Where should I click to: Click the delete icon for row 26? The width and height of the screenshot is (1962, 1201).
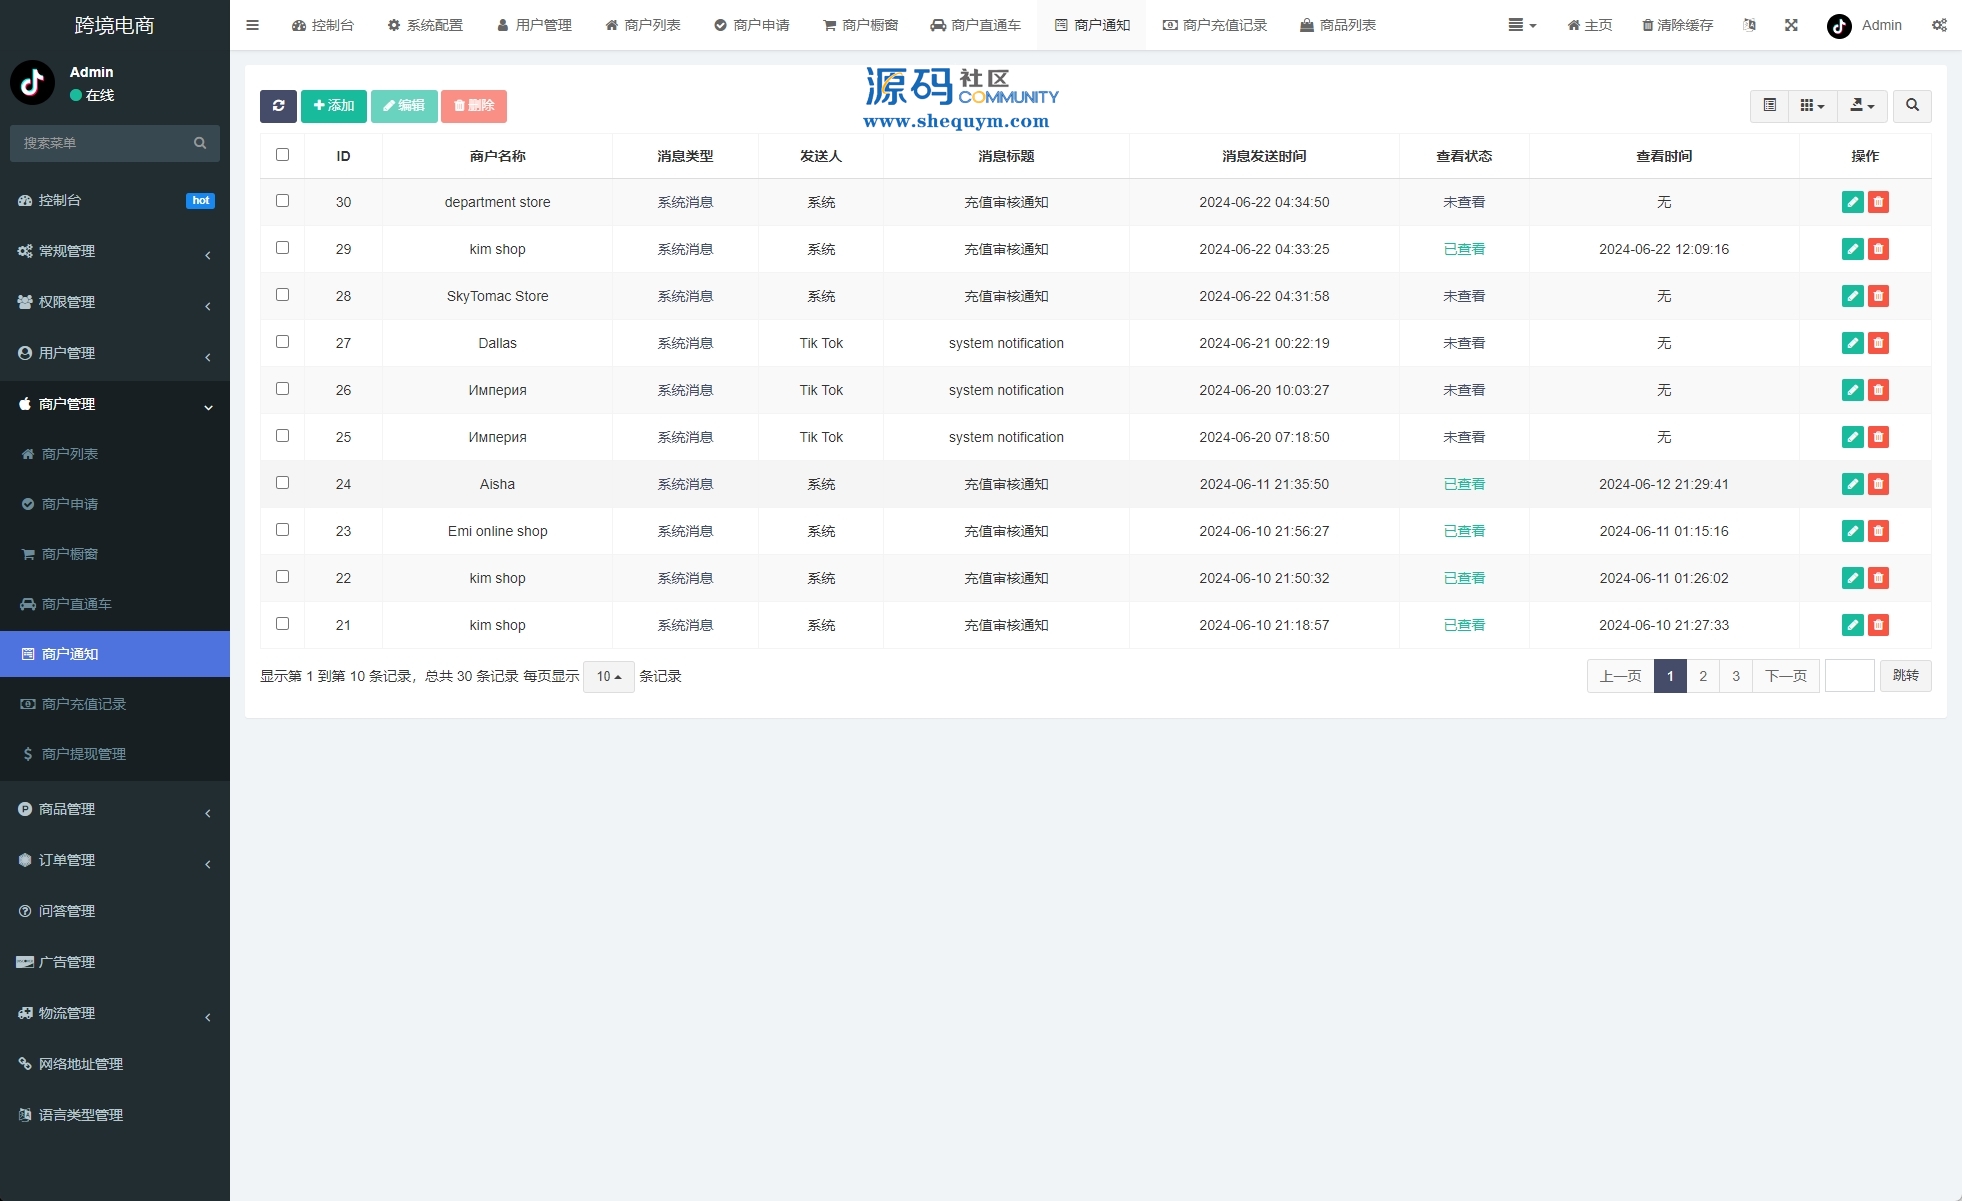click(1878, 390)
